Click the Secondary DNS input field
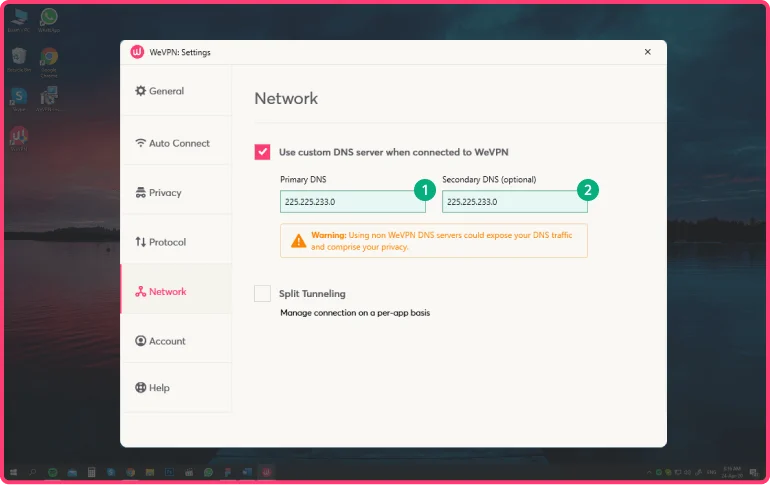Screen dimensions: 770x485 (x=514, y=202)
